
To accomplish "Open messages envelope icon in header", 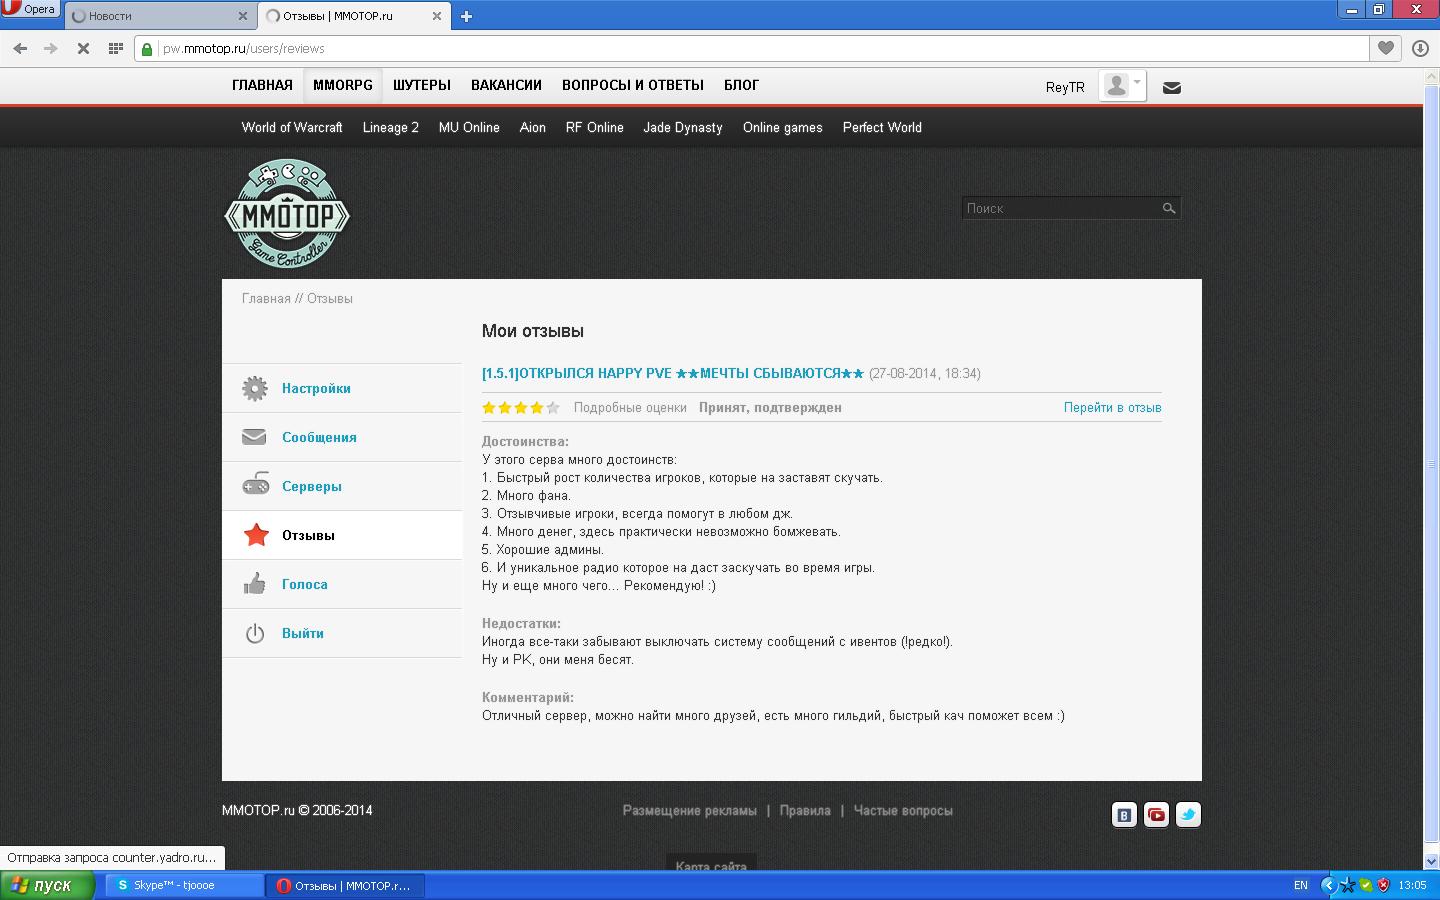I will click(1172, 88).
